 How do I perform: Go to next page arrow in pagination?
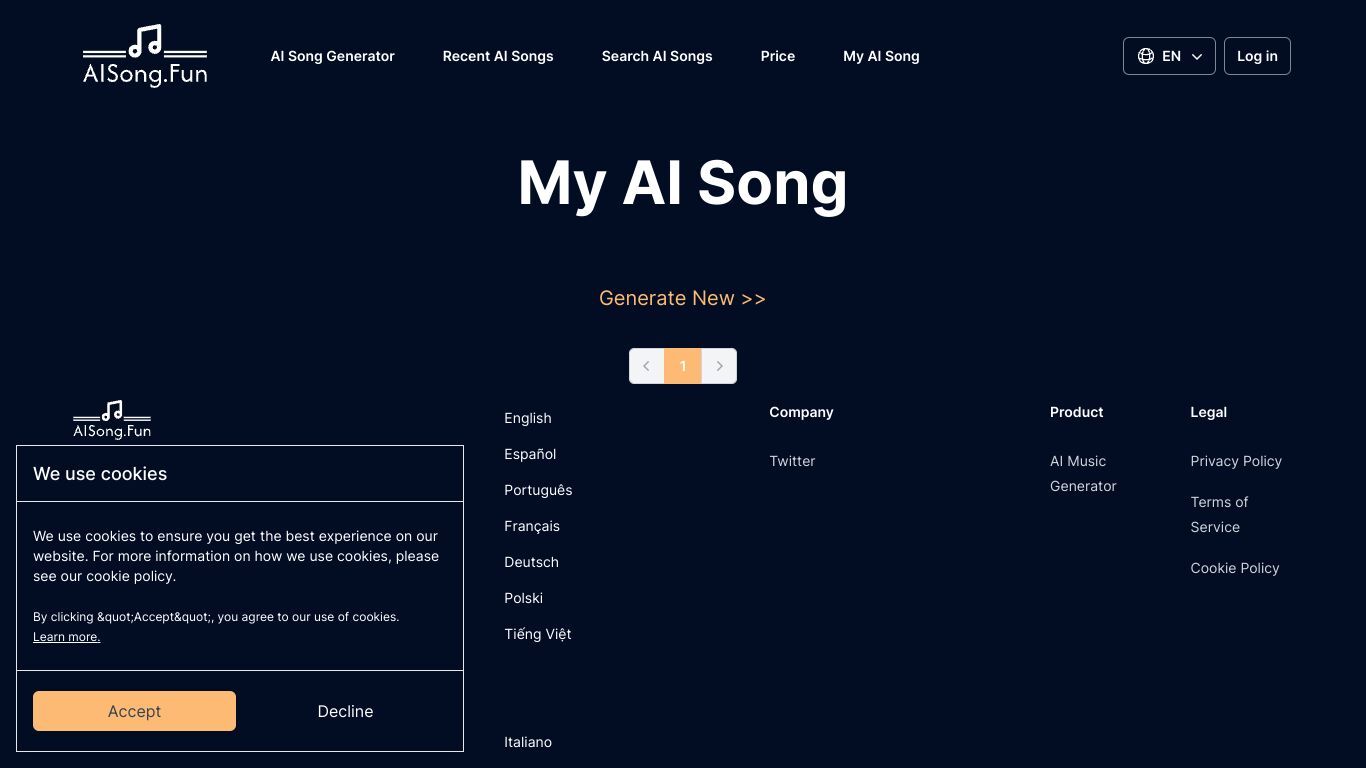[x=719, y=366]
